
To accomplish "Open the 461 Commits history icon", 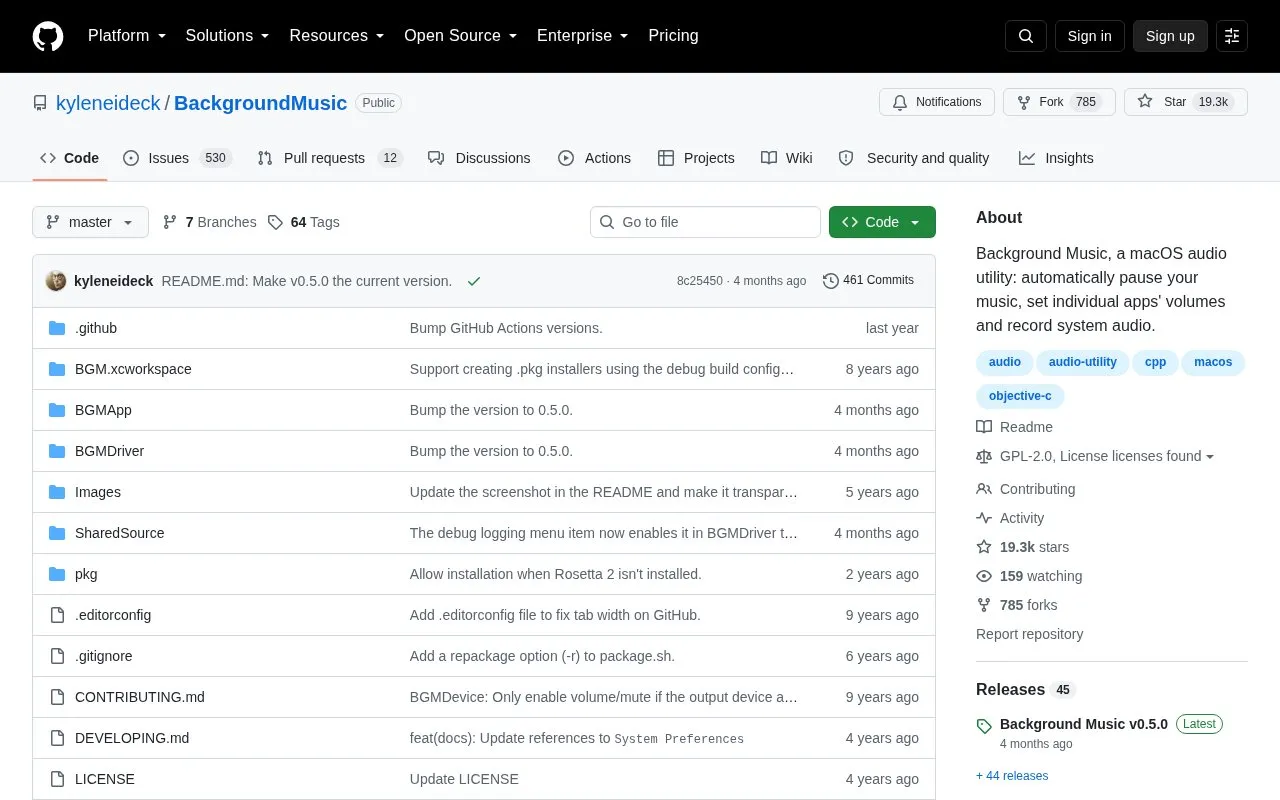I will [x=830, y=281].
